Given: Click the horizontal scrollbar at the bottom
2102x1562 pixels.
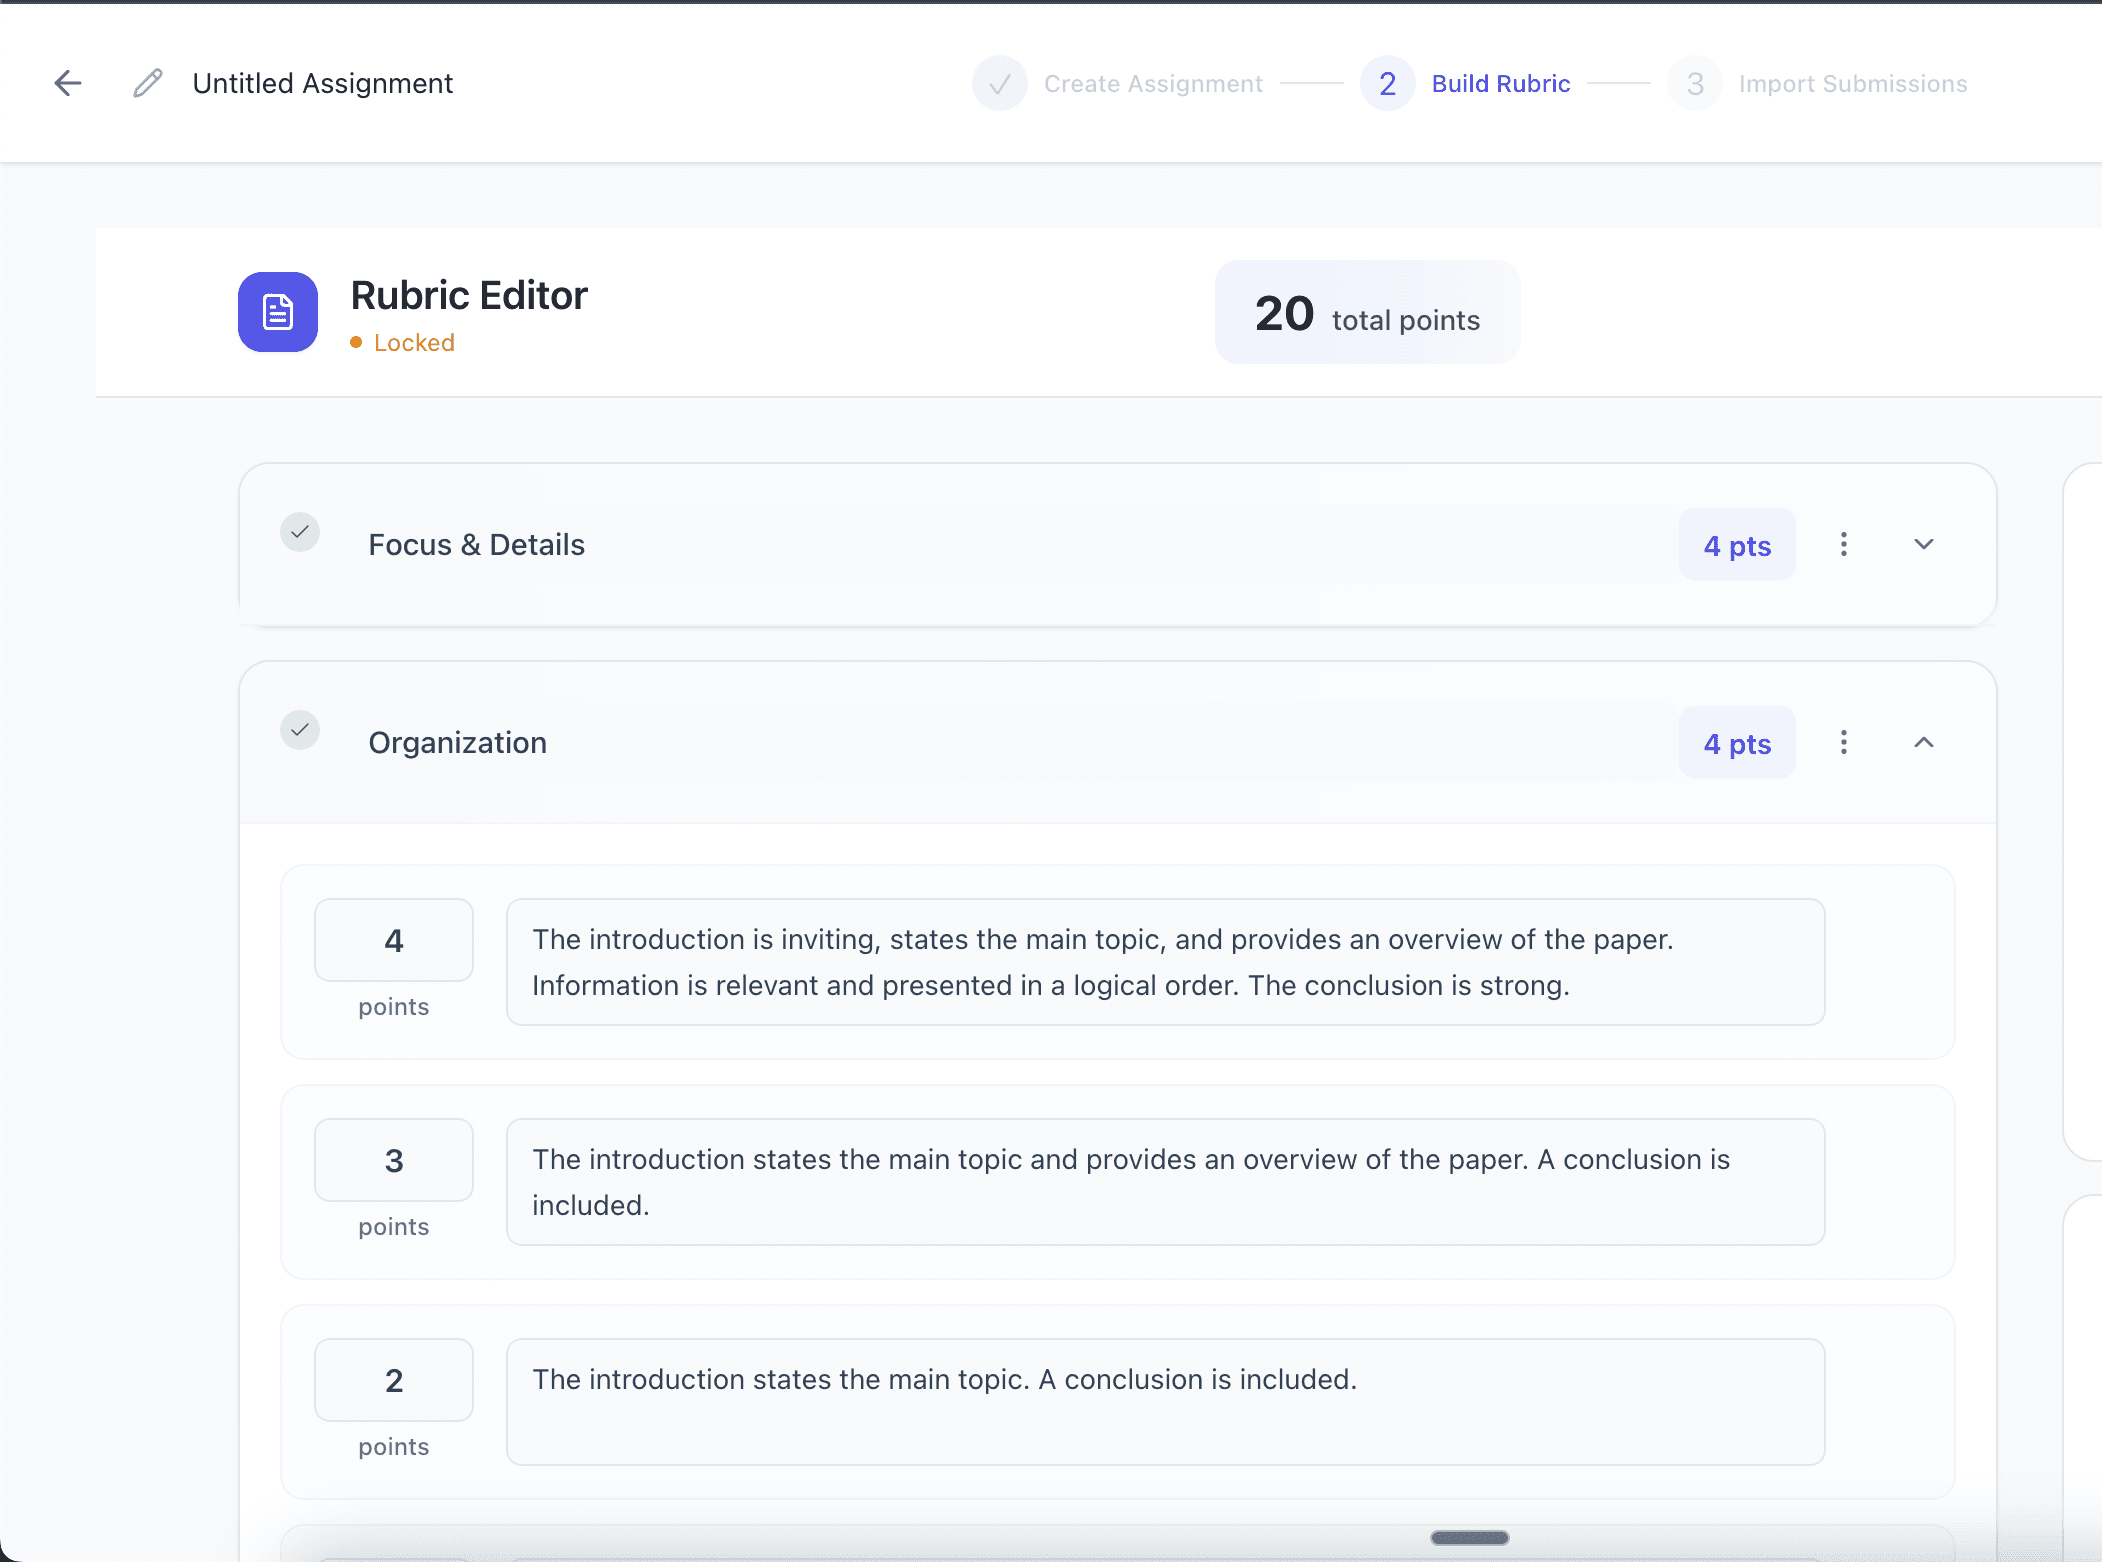Looking at the screenshot, I should [x=1468, y=1538].
